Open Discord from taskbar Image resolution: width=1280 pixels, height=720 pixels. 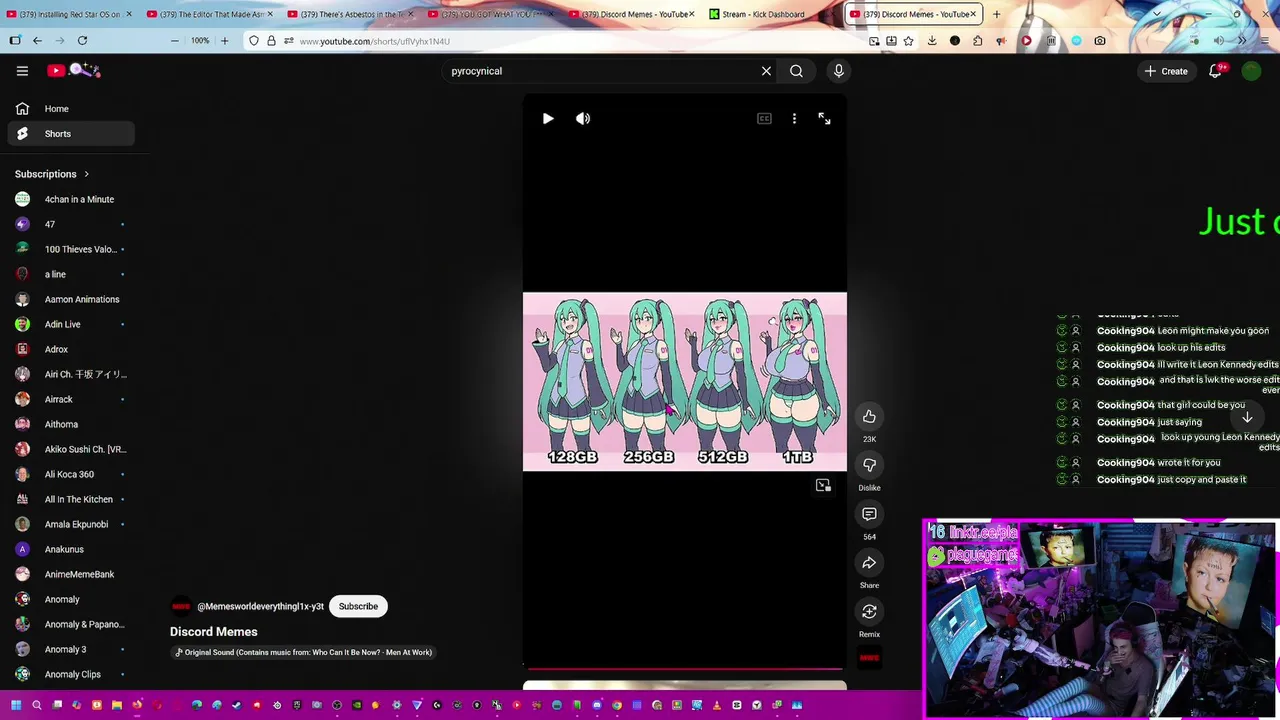click(597, 705)
